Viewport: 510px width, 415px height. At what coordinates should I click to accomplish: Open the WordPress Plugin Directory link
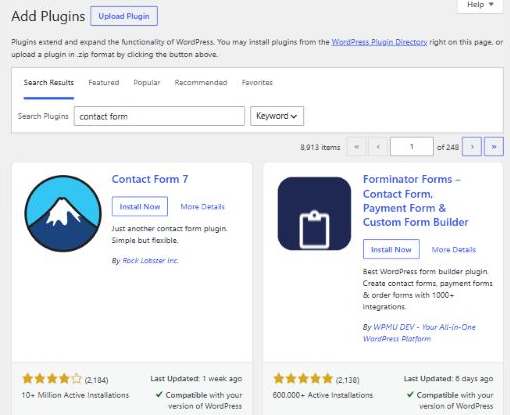(379, 42)
